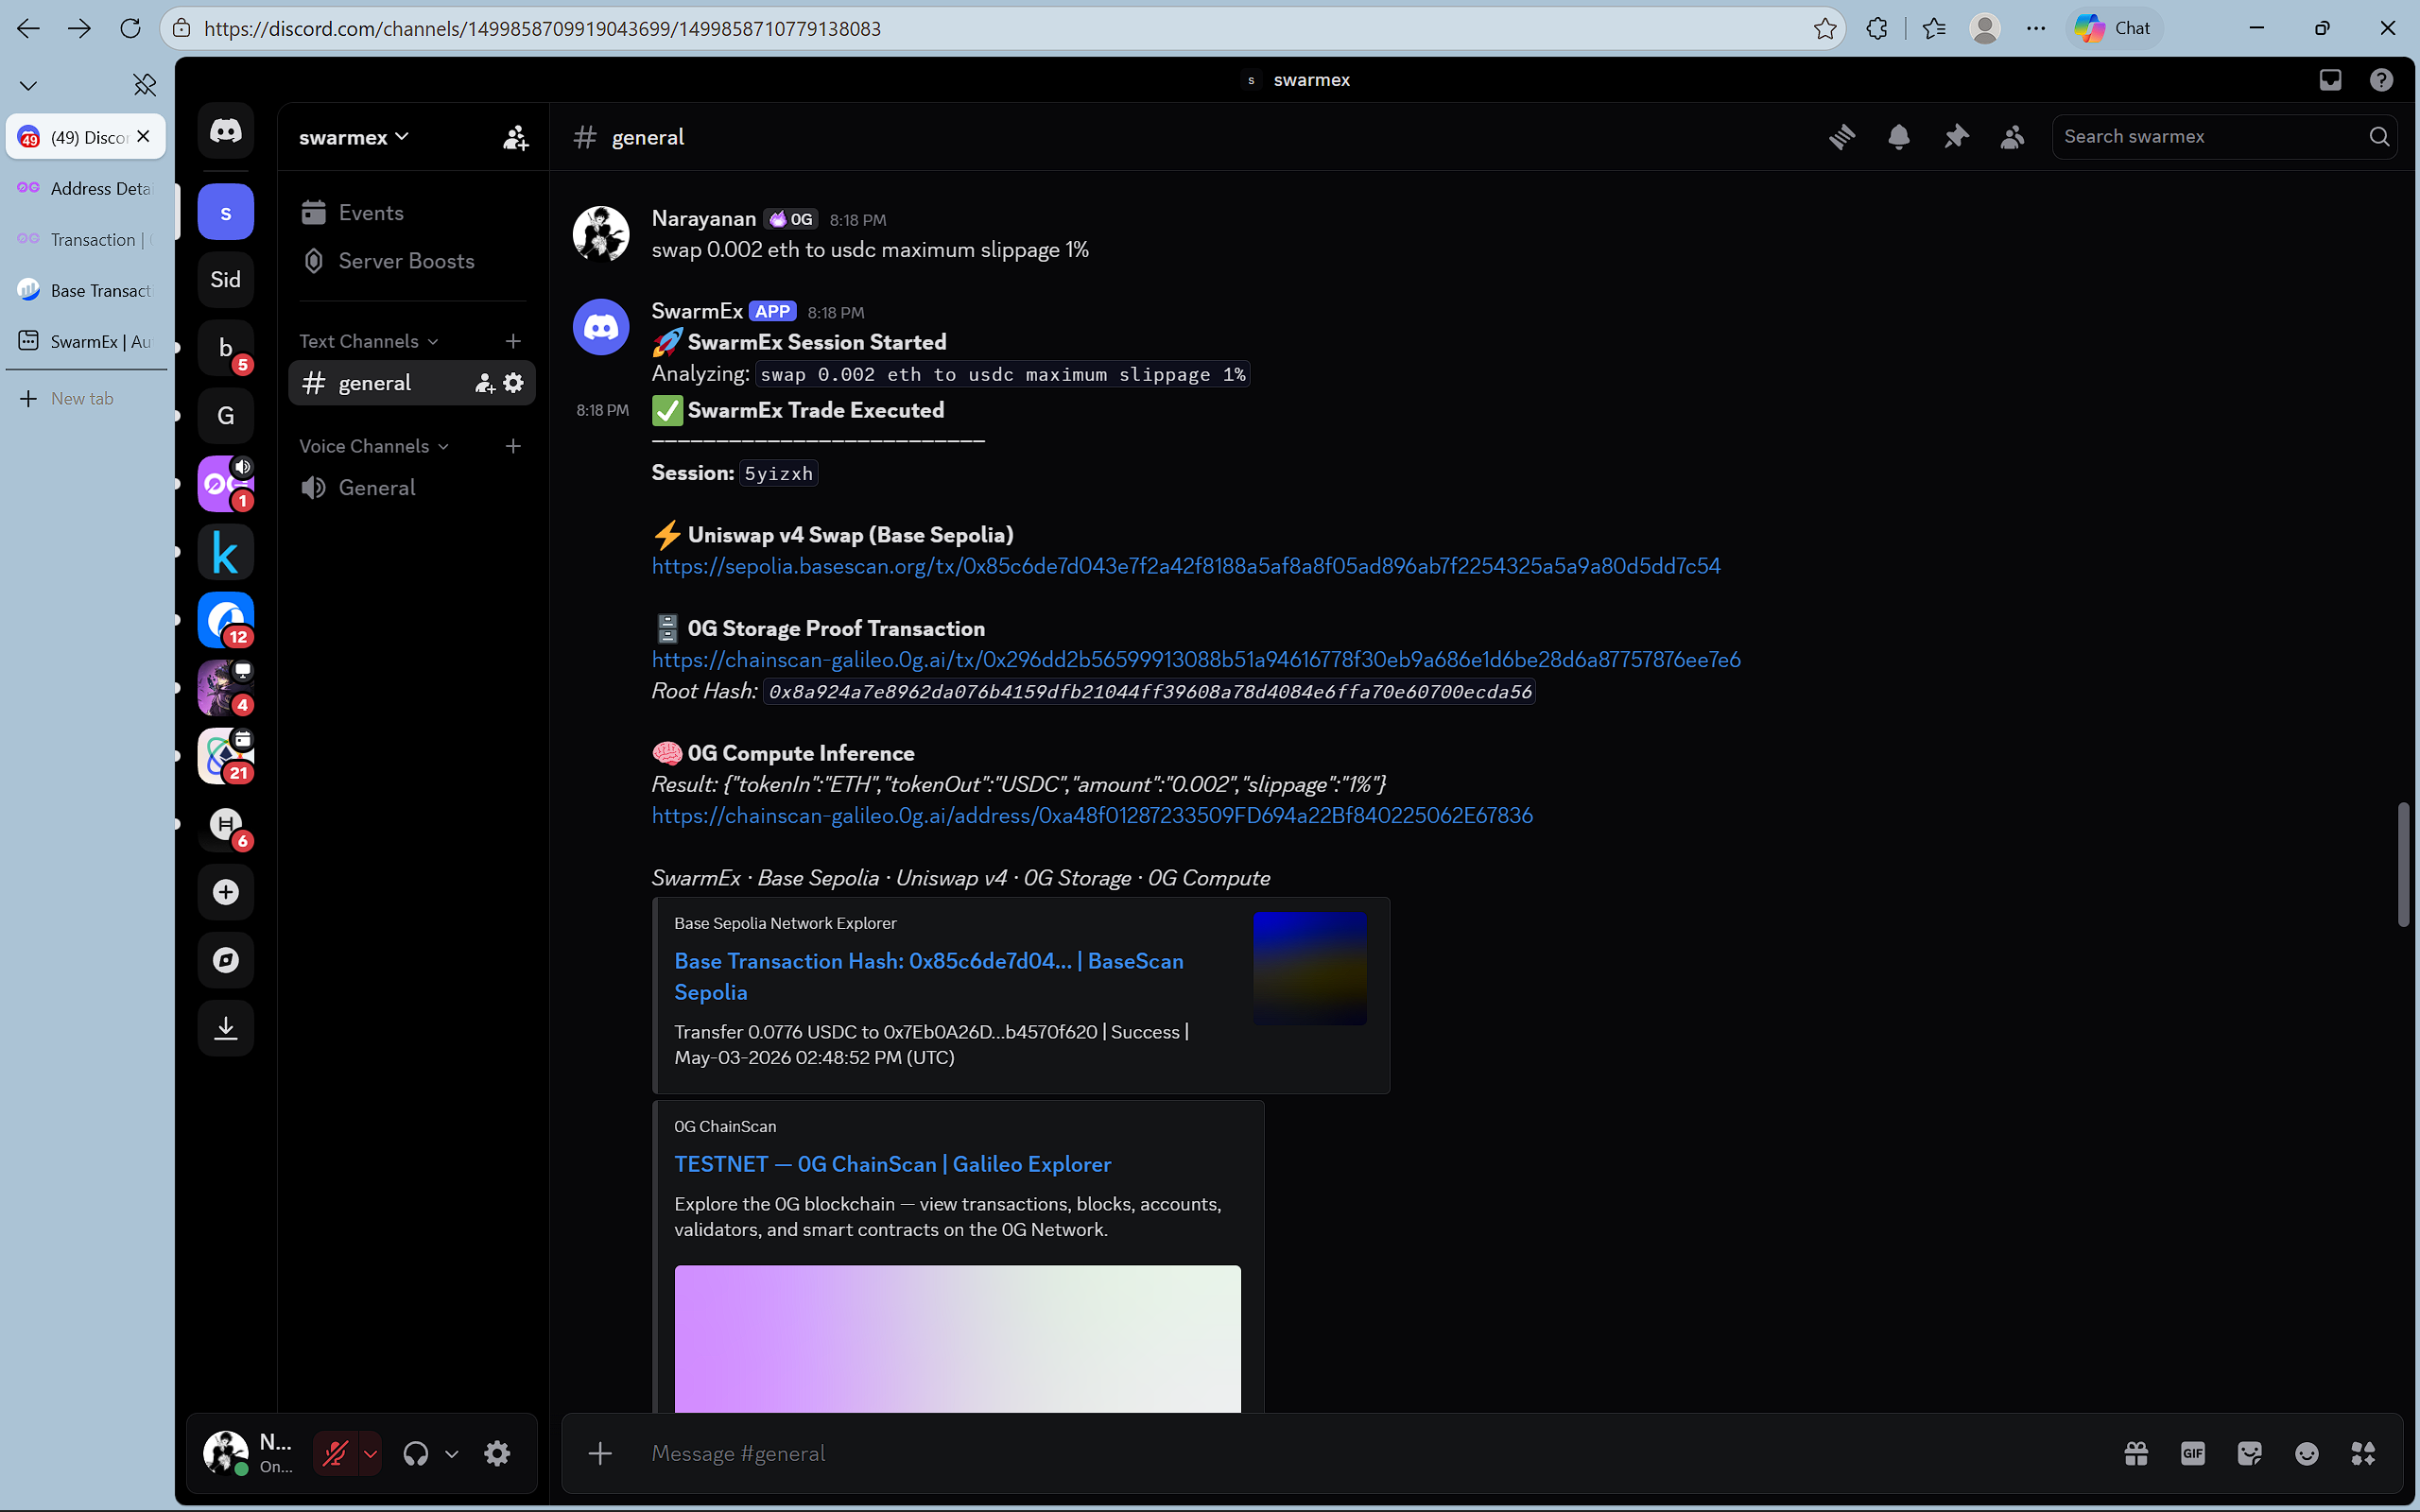
Task: Open Discord direct messages home icon
Action: [x=226, y=131]
